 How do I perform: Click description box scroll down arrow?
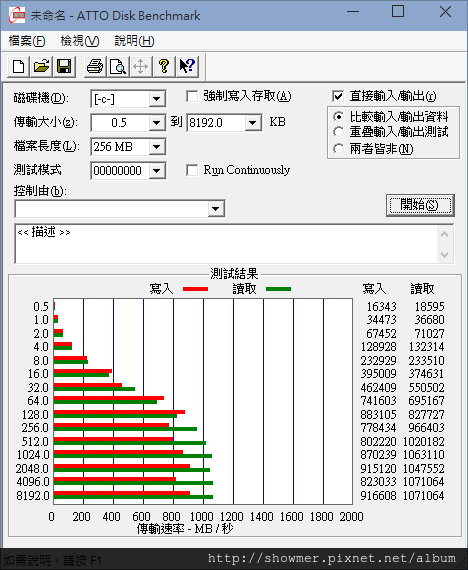coord(444,254)
